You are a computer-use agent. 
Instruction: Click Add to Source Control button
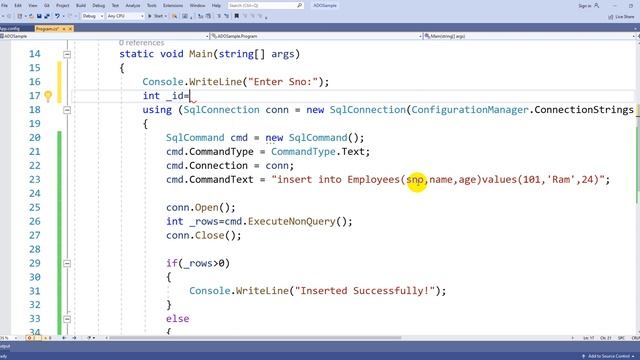point(608,356)
